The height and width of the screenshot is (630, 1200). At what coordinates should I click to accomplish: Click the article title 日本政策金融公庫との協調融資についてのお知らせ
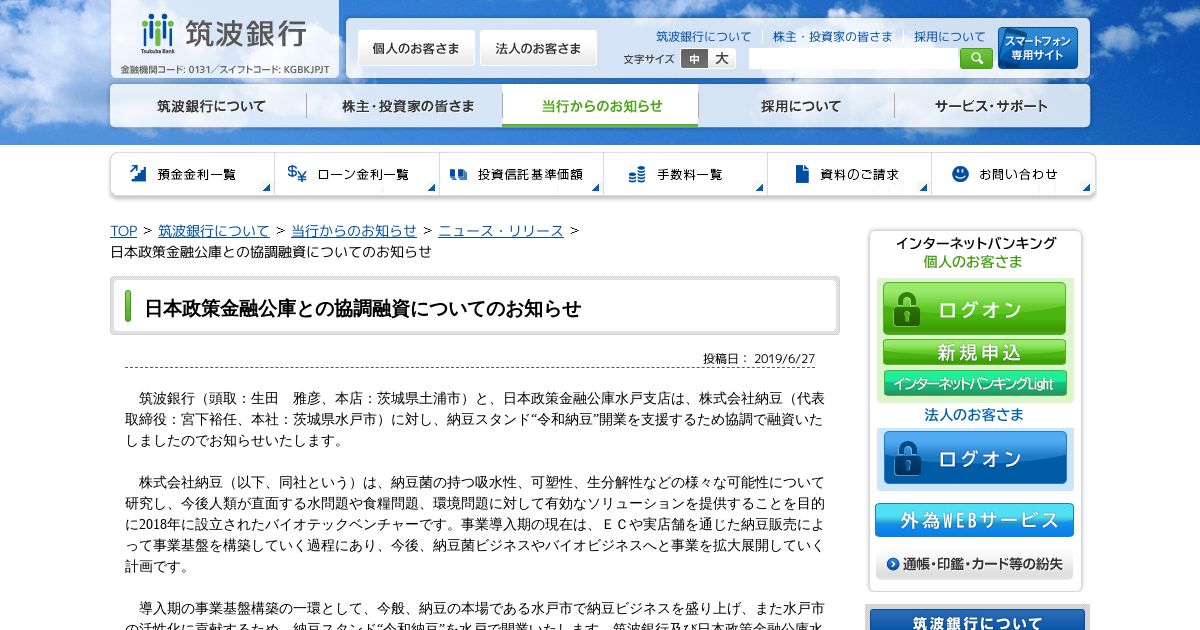[x=363, y=308]
